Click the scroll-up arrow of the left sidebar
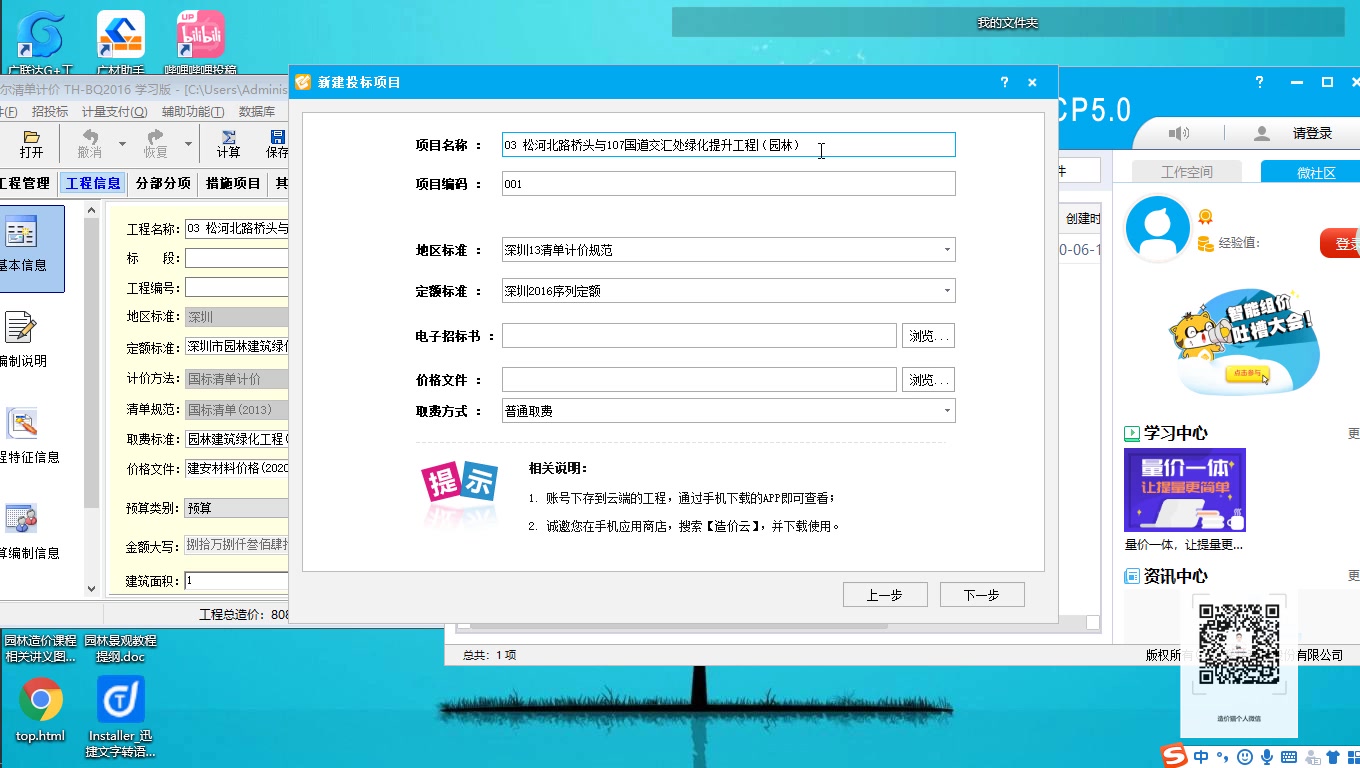 coord(92,210)
